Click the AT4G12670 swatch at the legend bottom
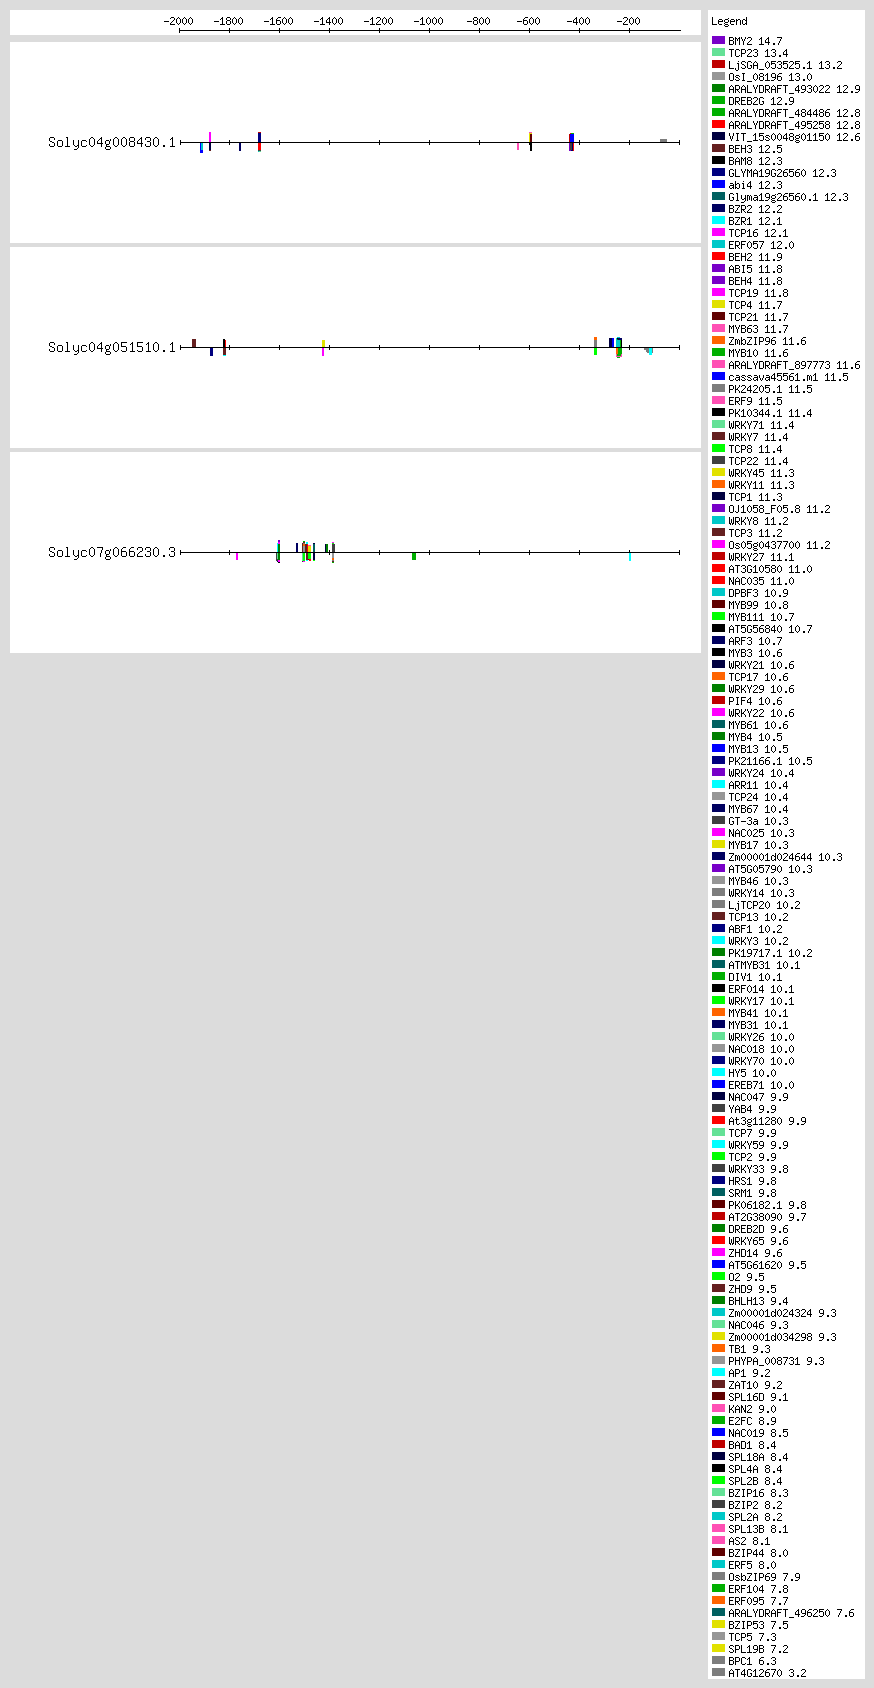This screenshot has width=874, height=1688. click(718, 1673)
